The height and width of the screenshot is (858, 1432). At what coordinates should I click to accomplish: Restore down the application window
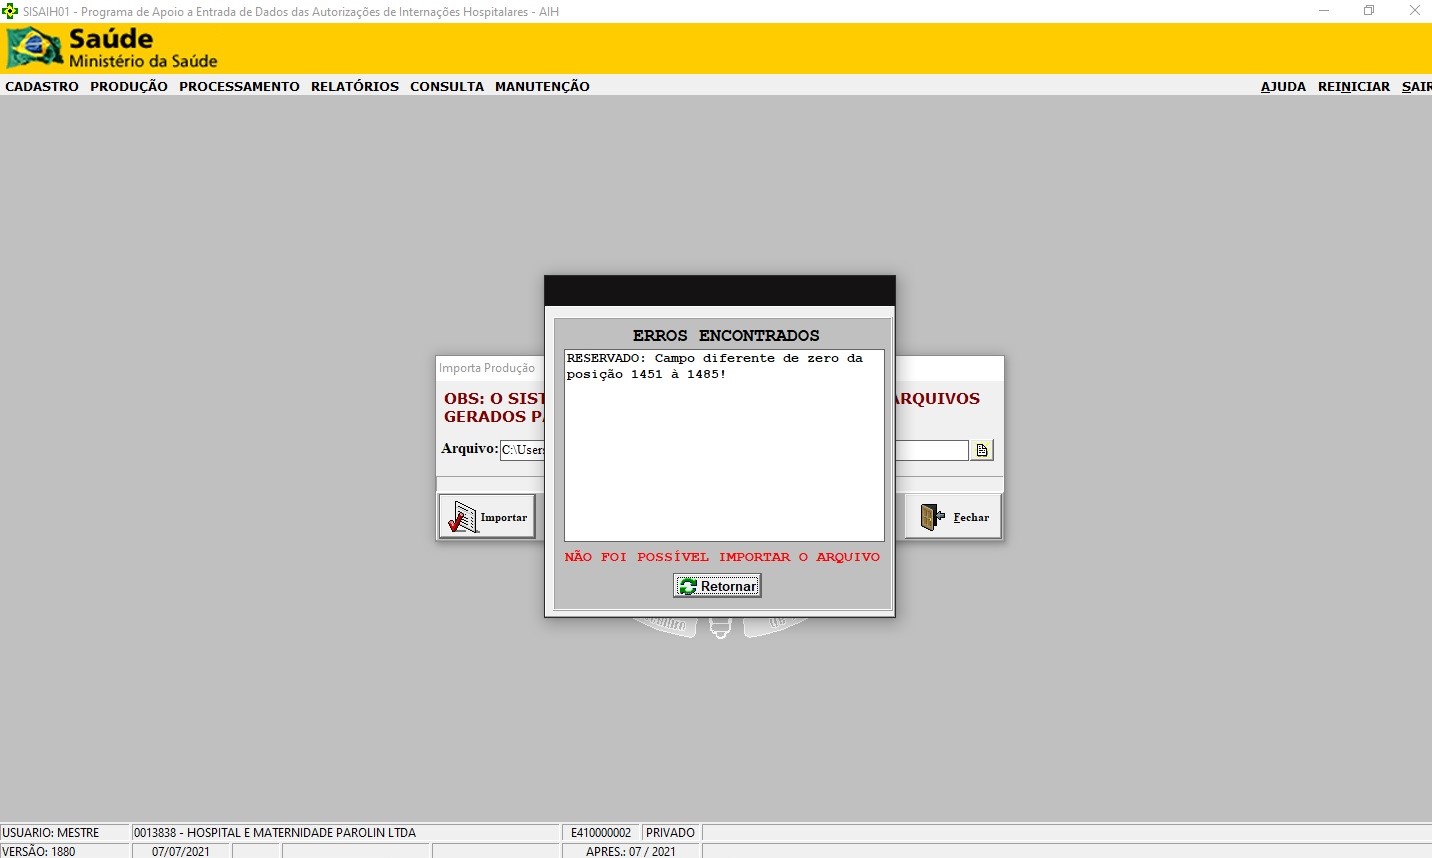click(x=1369, y=11)
